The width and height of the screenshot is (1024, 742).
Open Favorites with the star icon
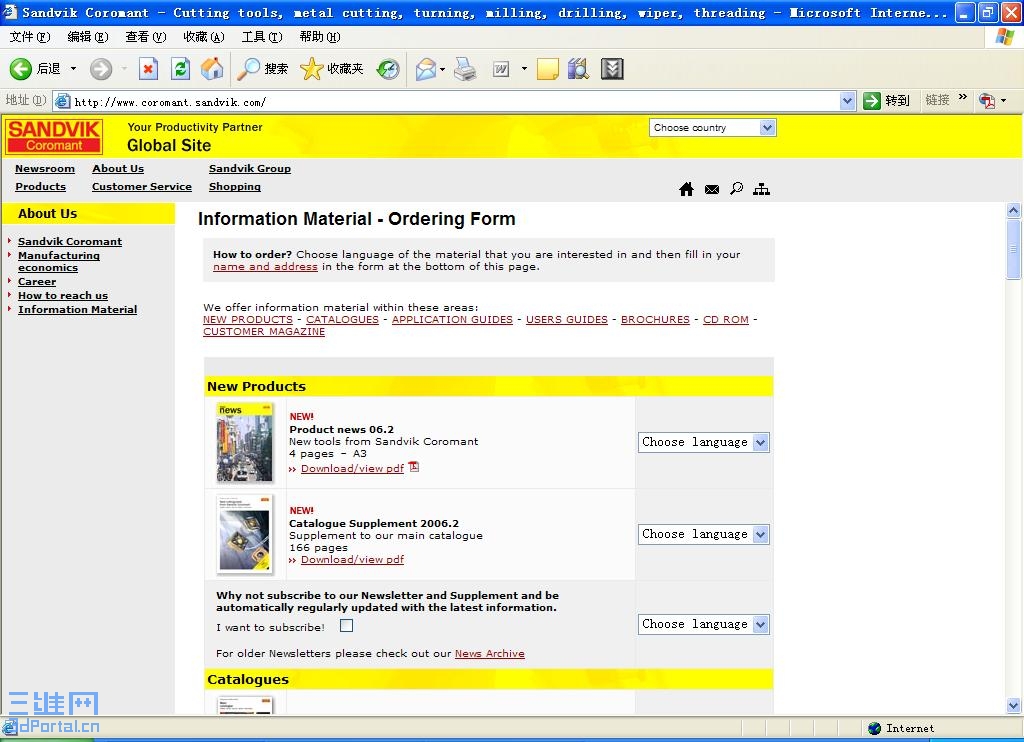click(332, 69)
